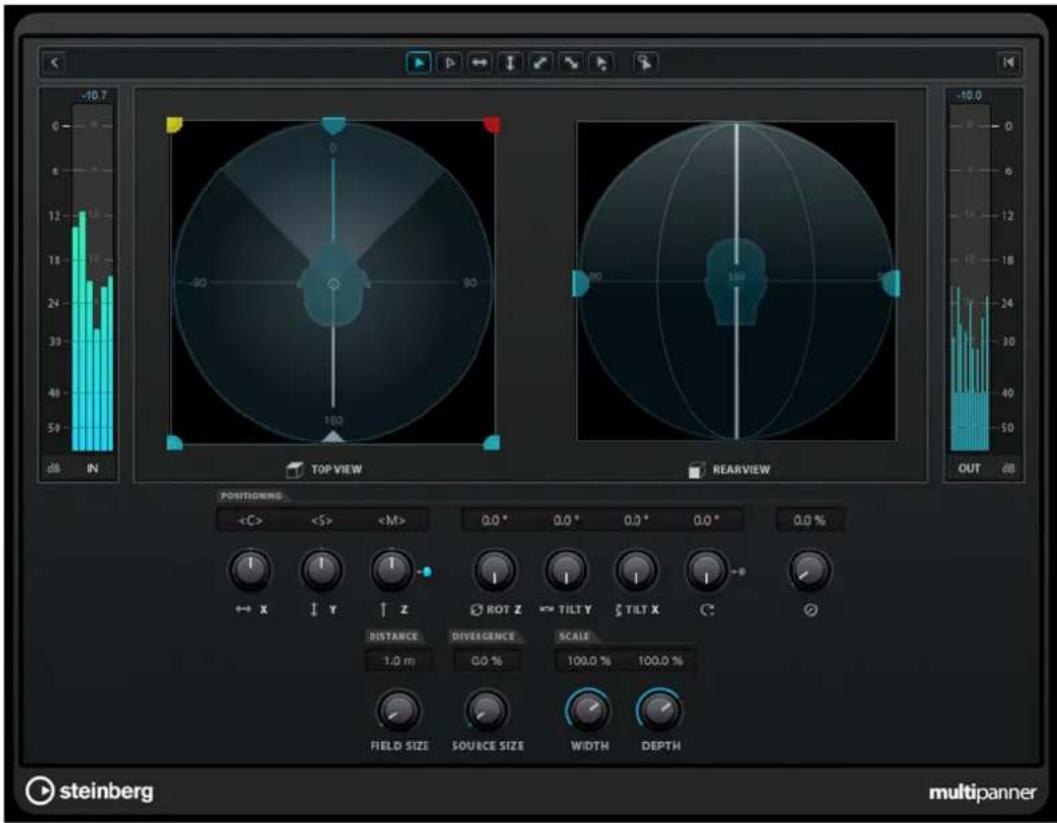1057x823 pixels.
Task: Click the knob under 0.0 % field
Action: point(810,570)
